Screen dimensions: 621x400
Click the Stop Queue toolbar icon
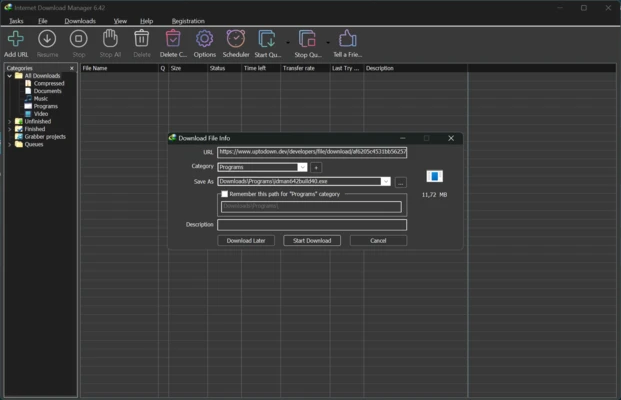click(x=307, y=39)
